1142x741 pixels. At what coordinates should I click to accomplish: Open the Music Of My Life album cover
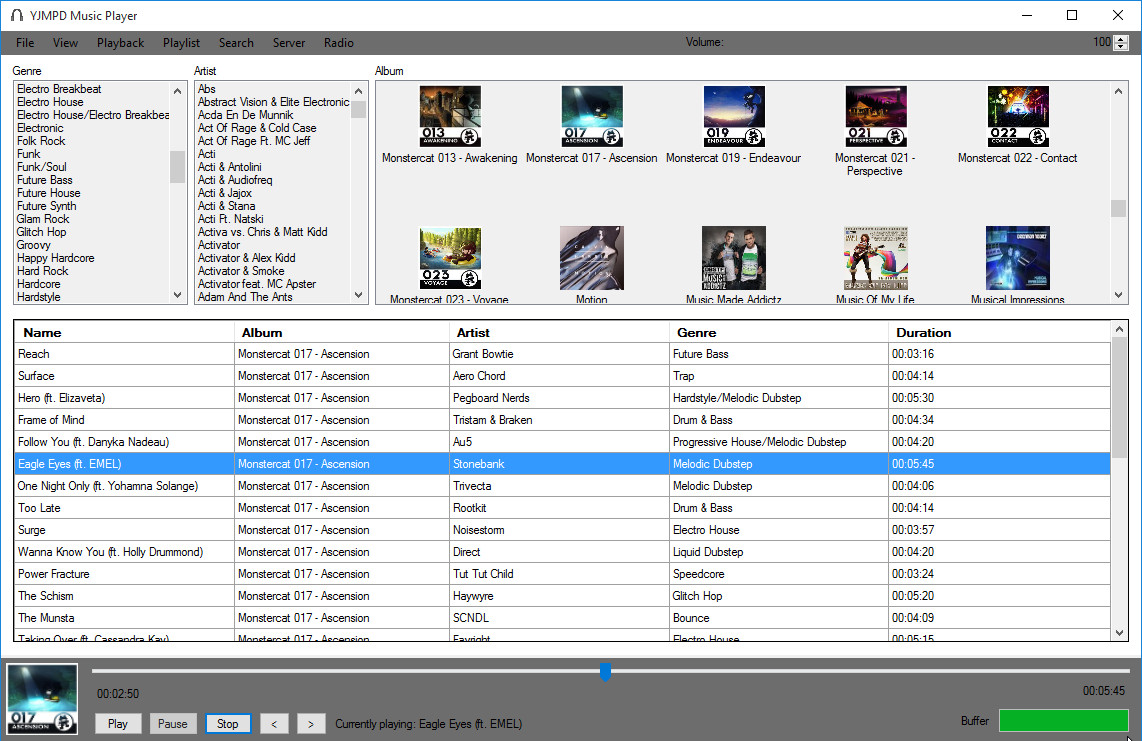875,258
